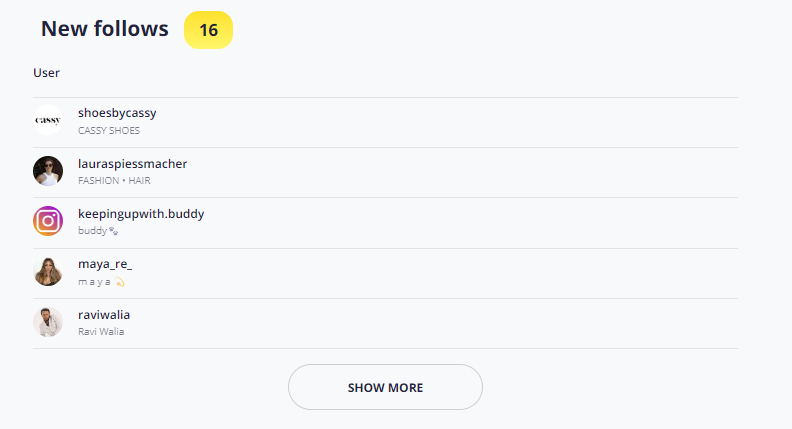Click the dizzy star emoji beside m a y a
Screen dimensions: 792x429
point(120,282)
